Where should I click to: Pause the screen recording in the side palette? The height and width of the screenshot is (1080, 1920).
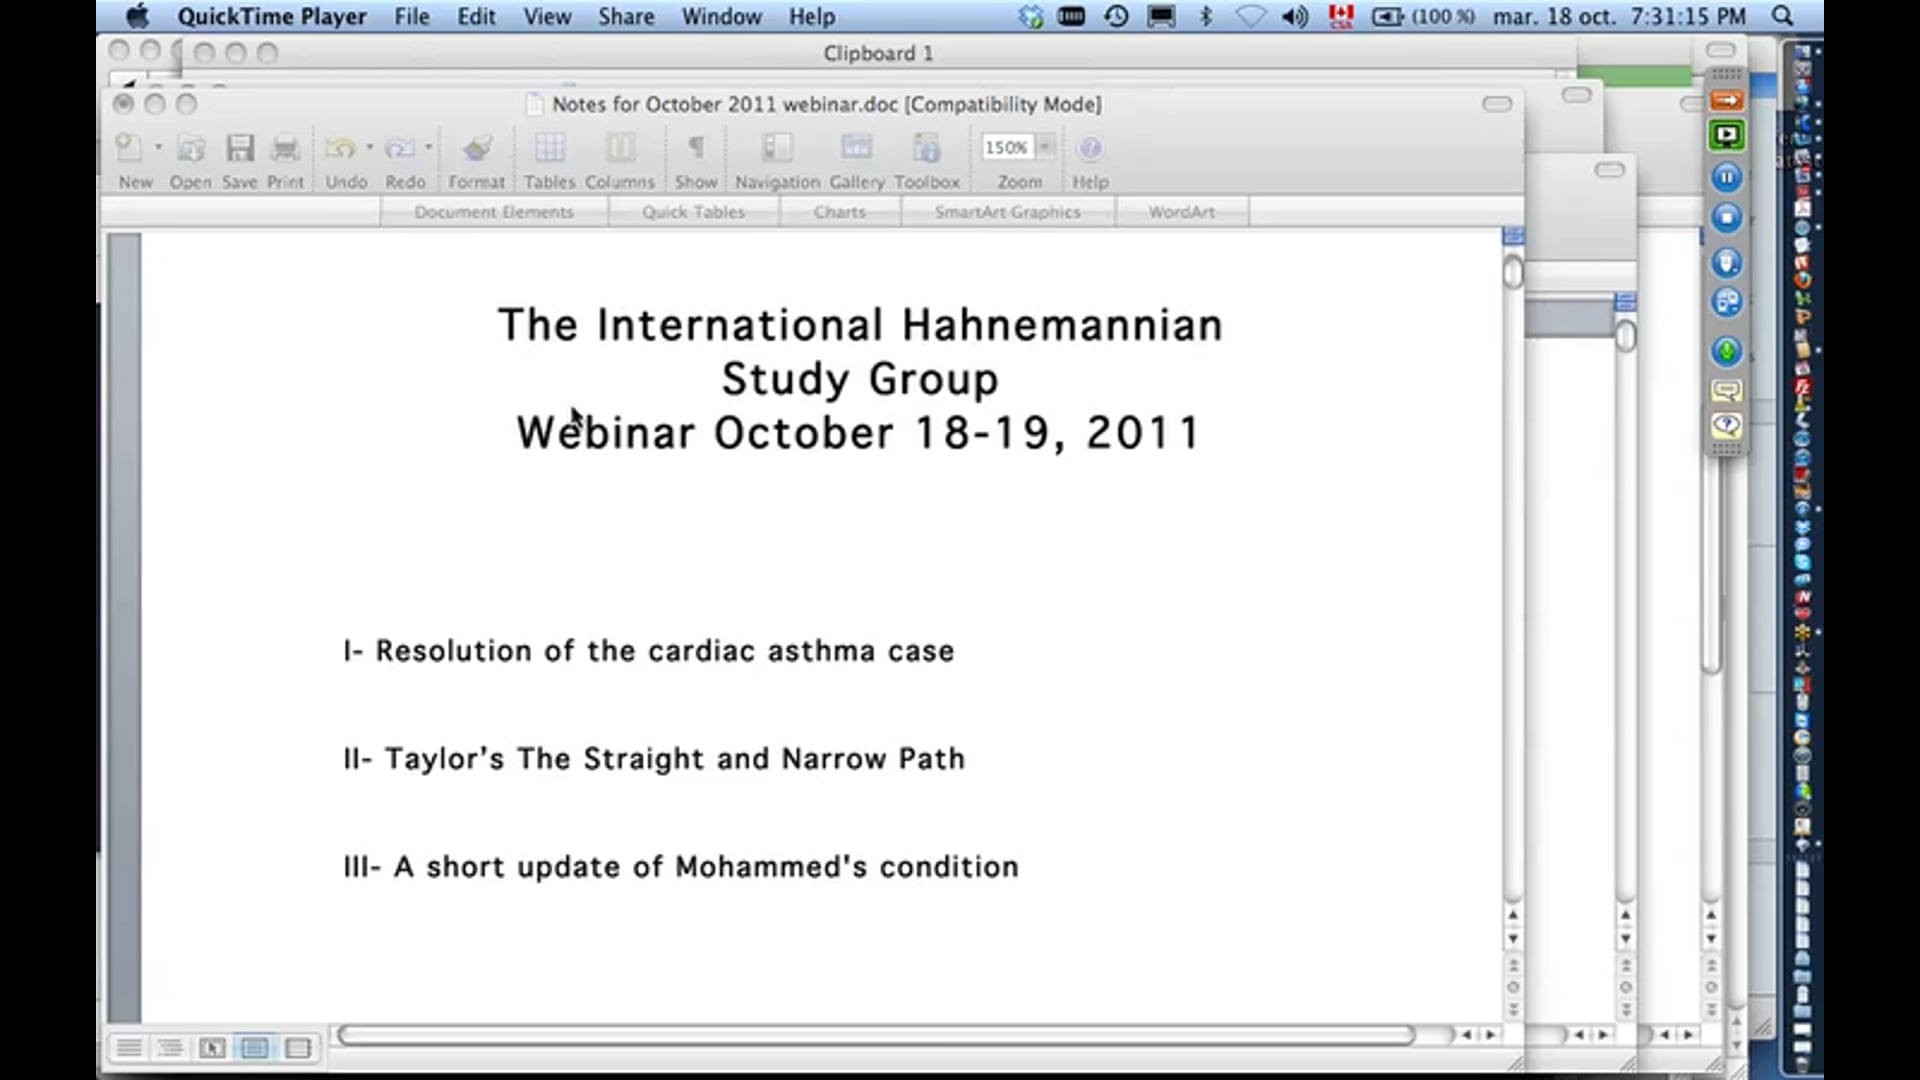[x=1726, y=177]
